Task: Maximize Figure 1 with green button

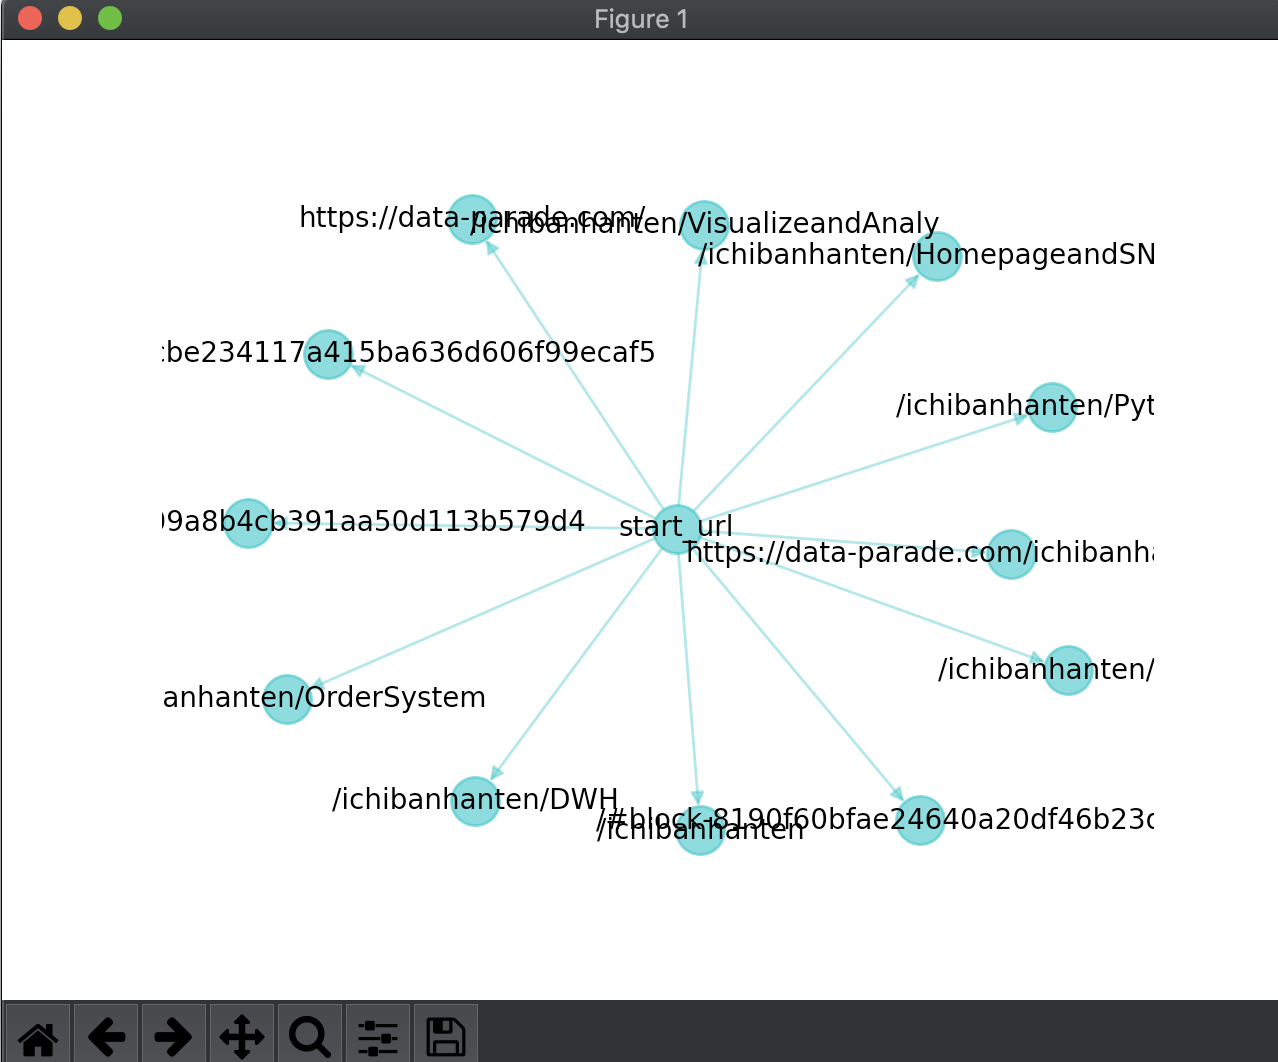Action: [x=110, y=18]
